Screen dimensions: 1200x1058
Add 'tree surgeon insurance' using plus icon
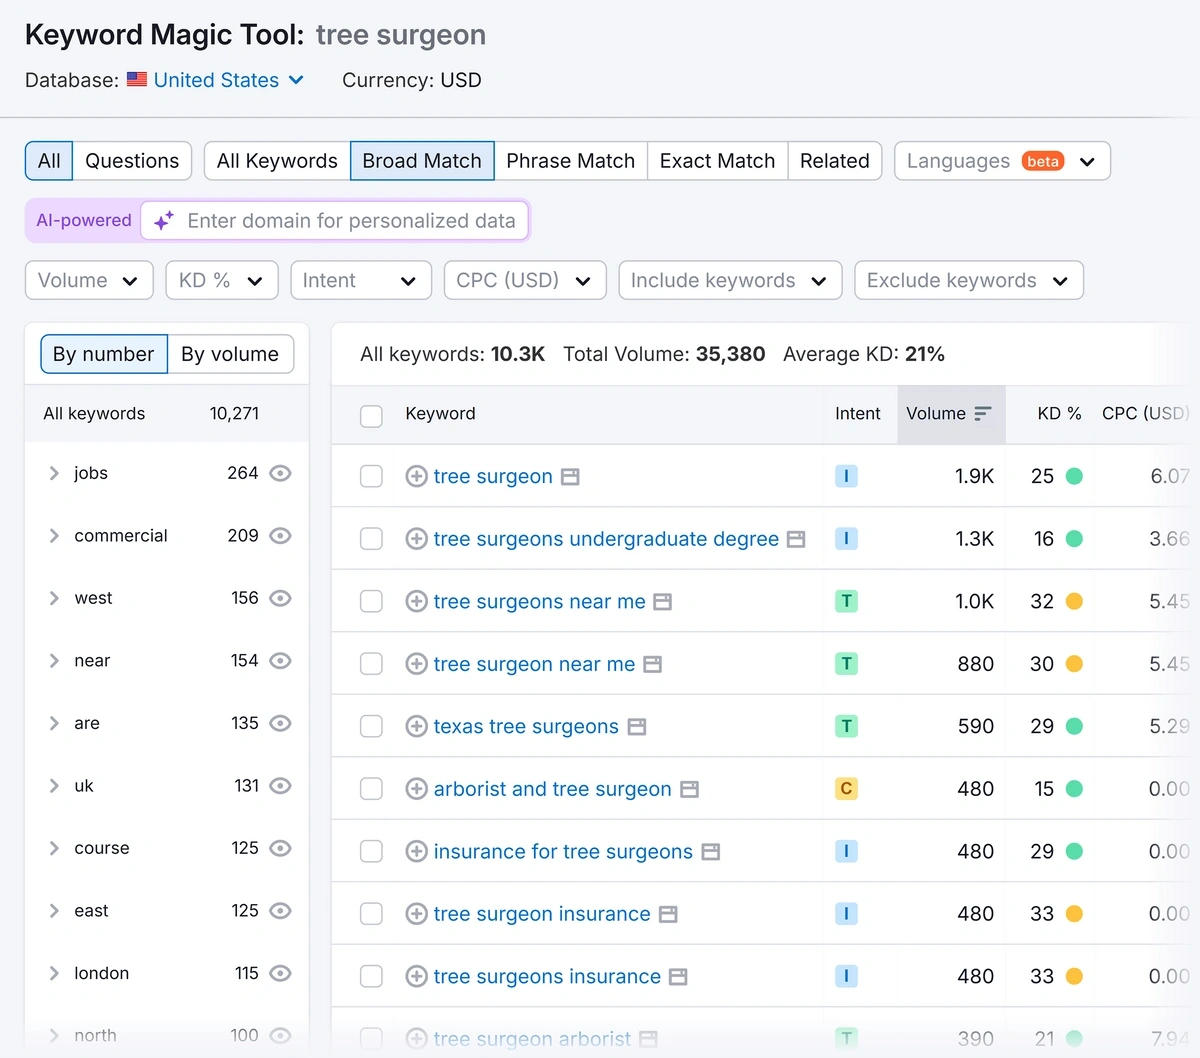tap(417, 914)
